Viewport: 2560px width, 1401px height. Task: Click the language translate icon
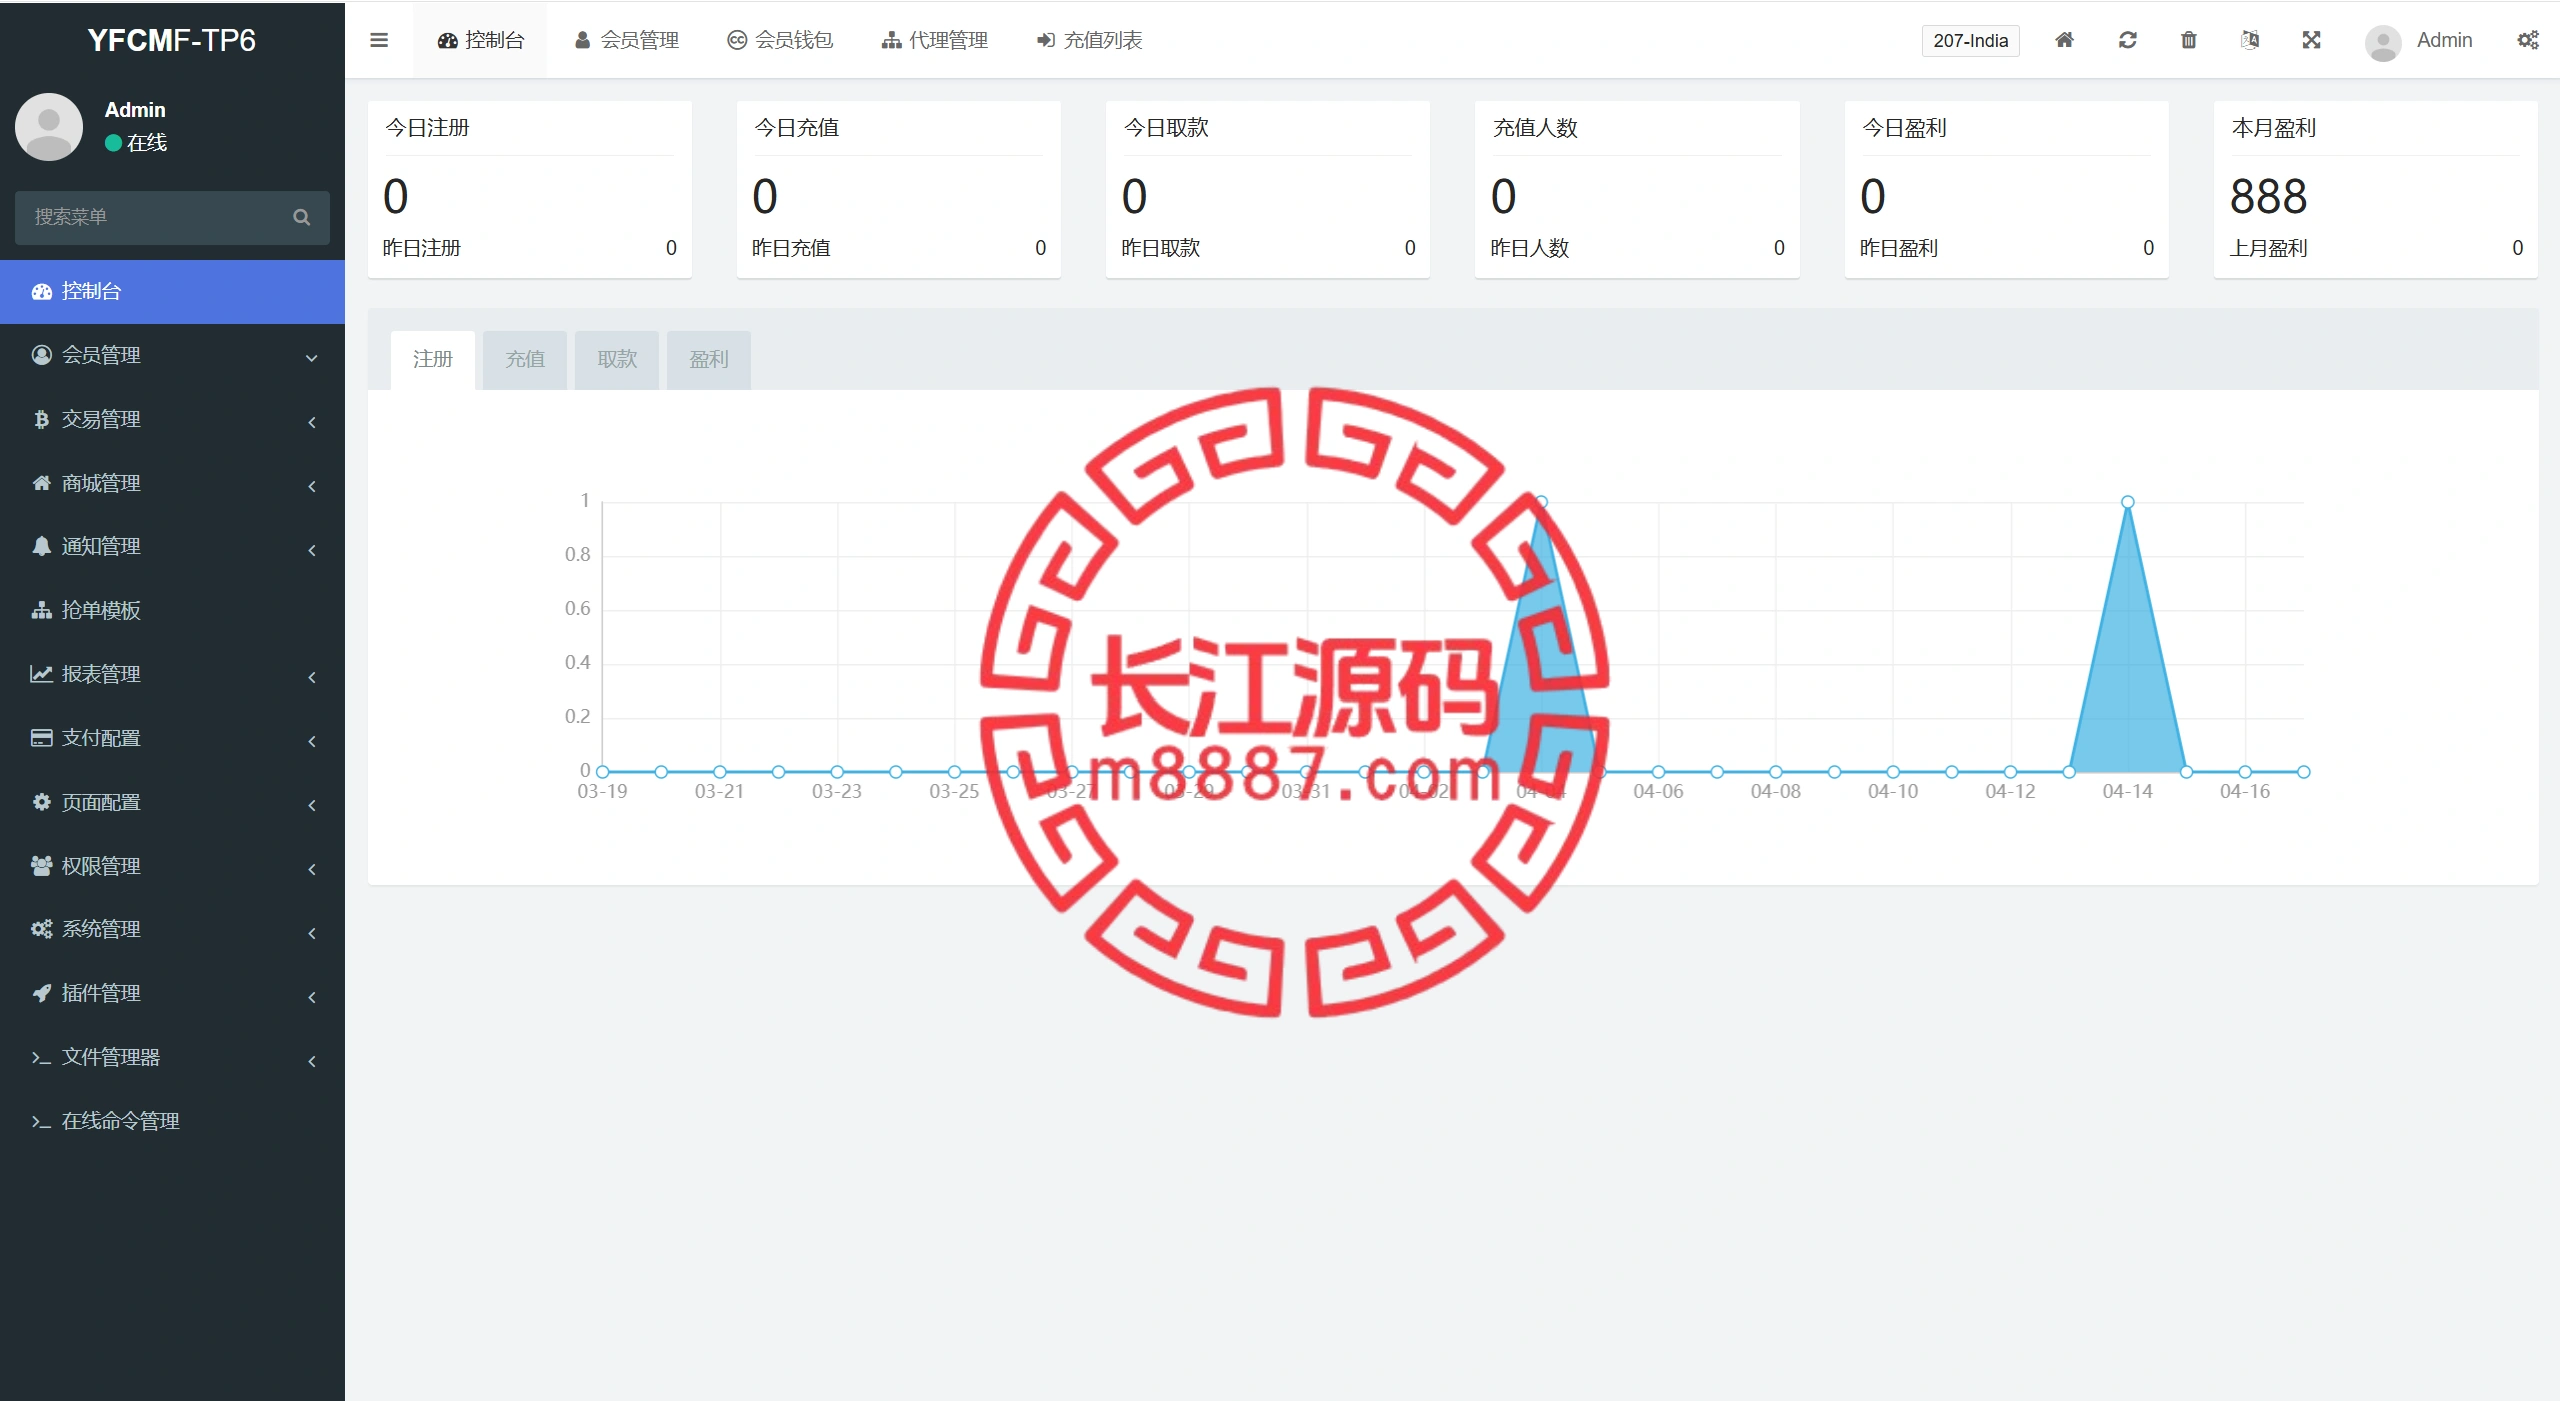click(2250, 40)
